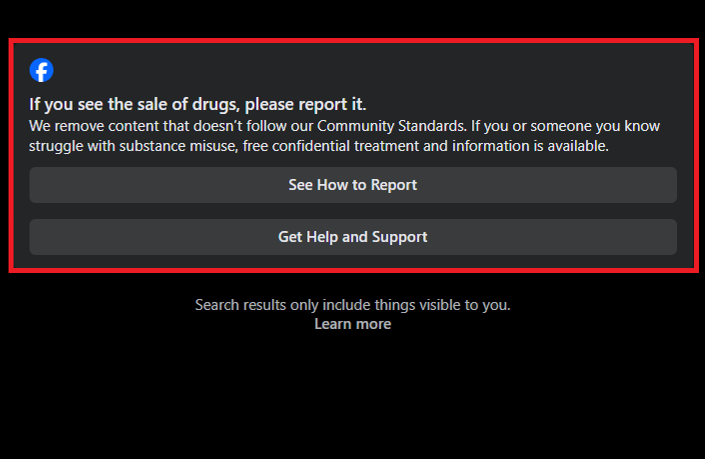The width and height of the screenshot is (705, 459).
Task: Select the search results visibility notice
Action: point(352,304)
